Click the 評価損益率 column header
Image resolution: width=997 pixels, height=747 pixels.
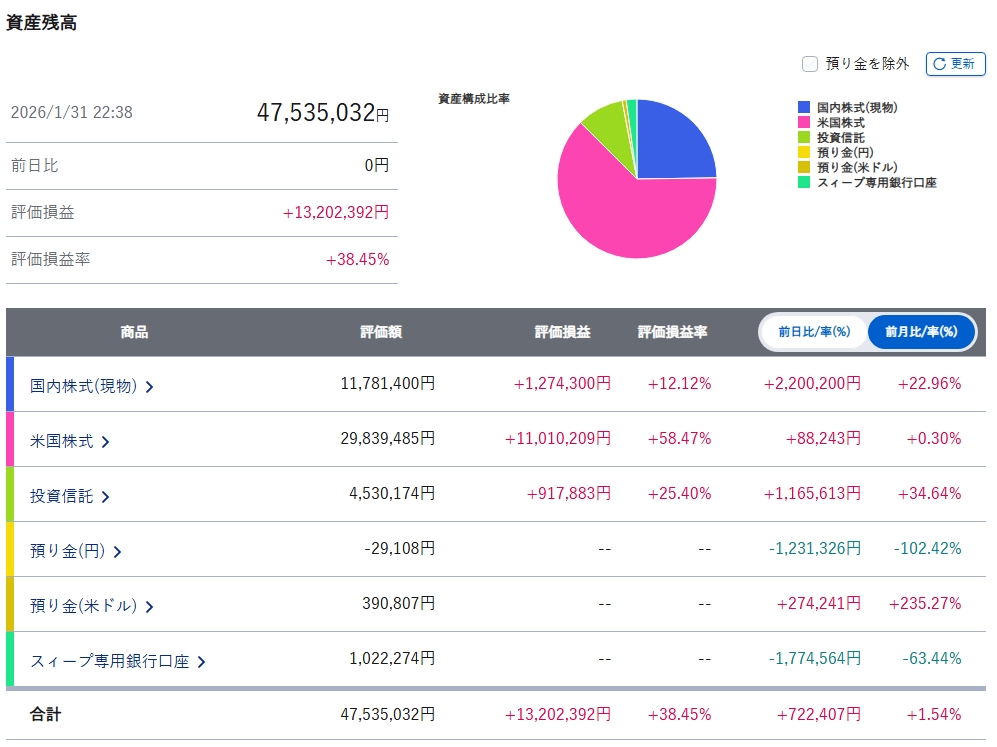[x=672, y=332]
